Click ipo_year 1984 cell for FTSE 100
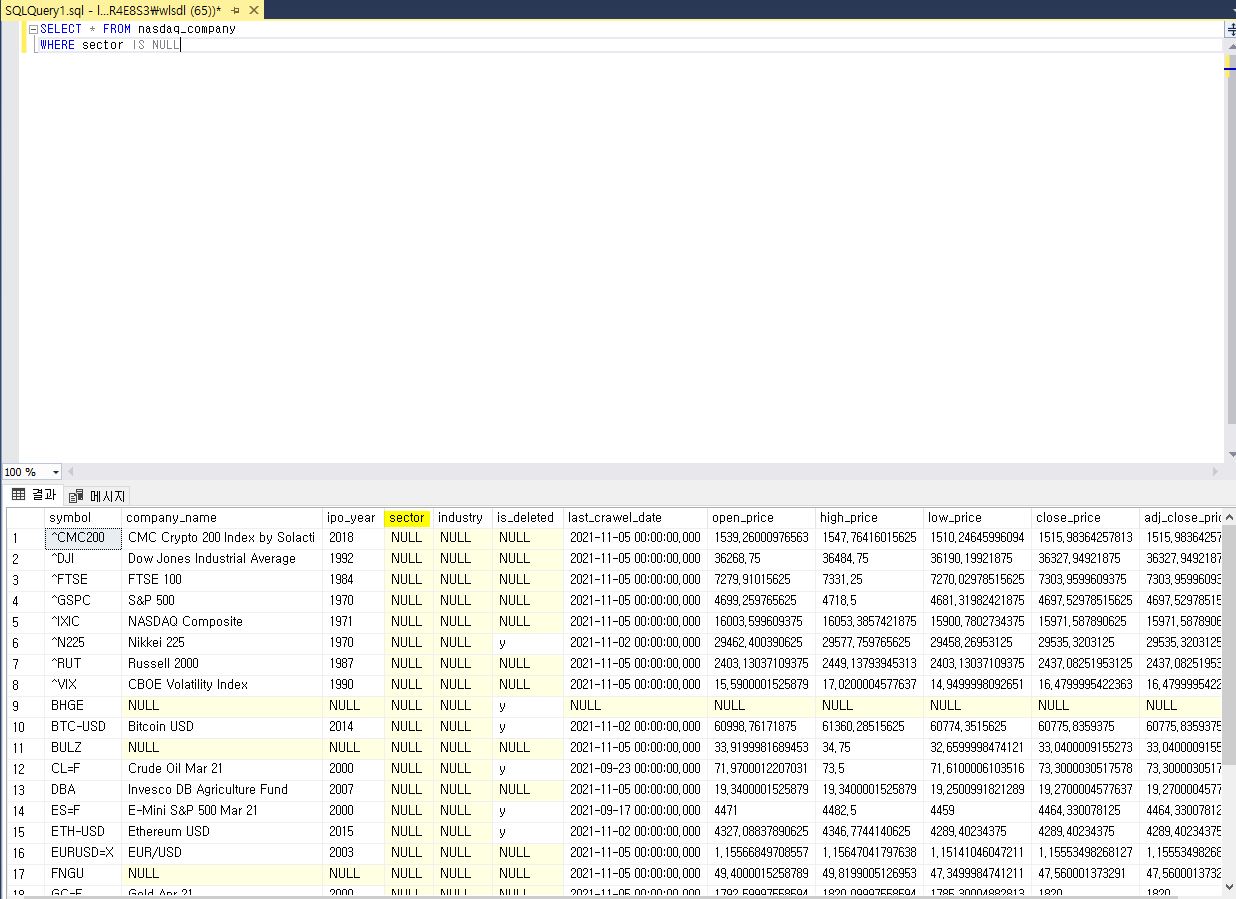Screen dimensions: 1236x899 [x=352, y=580]
